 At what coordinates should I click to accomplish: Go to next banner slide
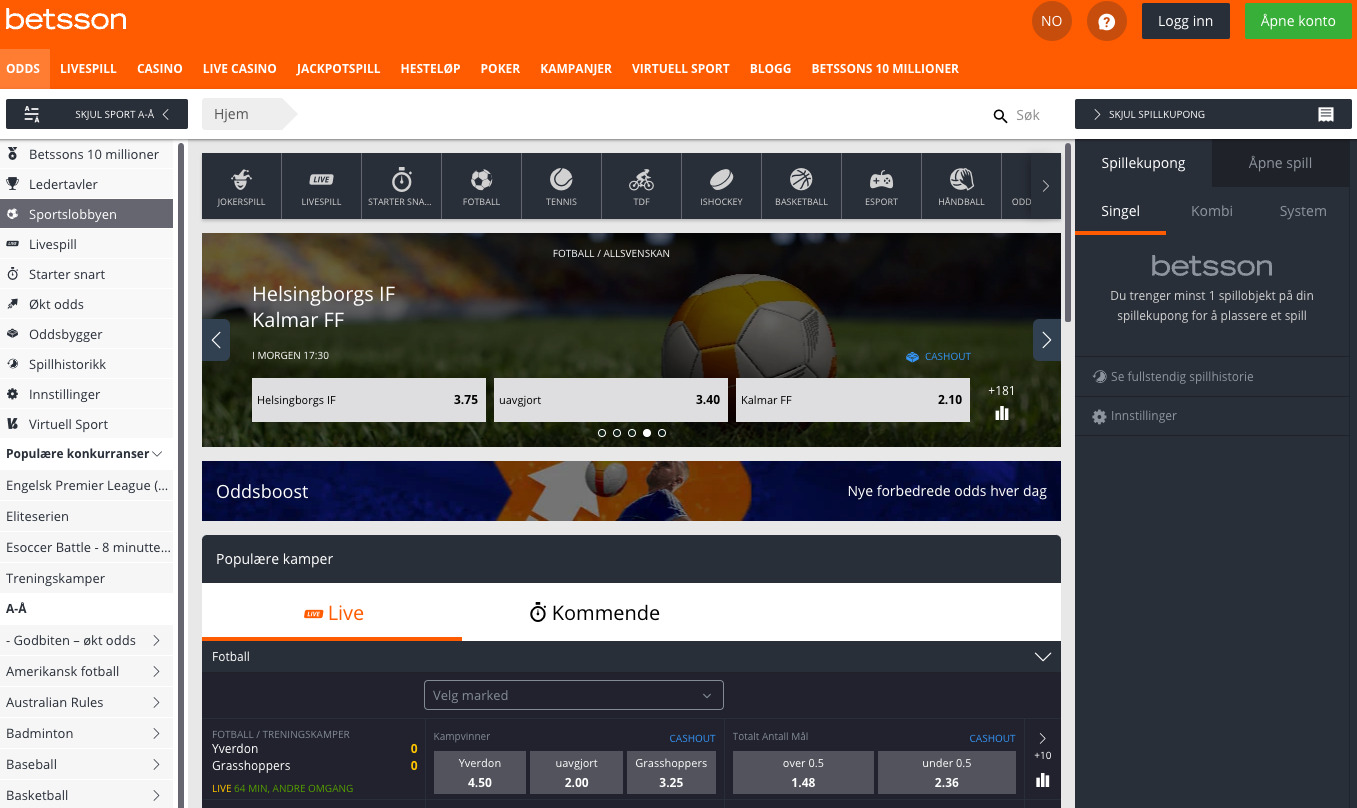[x=1047, y=340]
